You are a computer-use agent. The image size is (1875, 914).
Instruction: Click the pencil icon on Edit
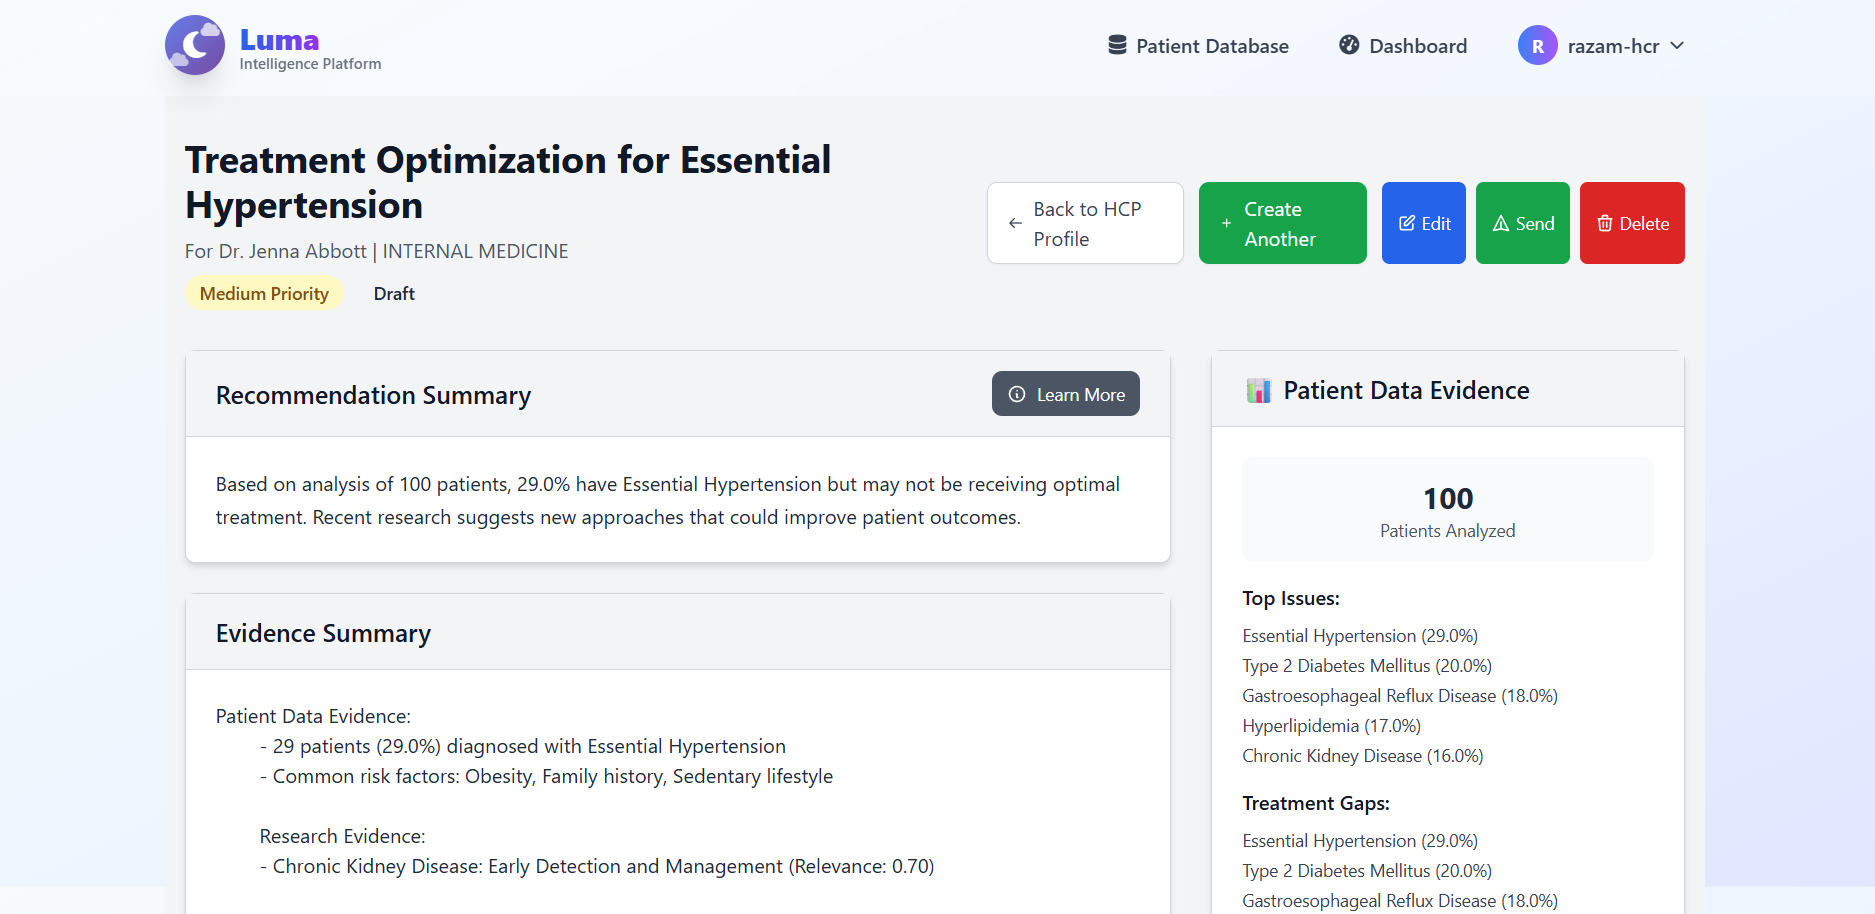[x=1406, y=224]
